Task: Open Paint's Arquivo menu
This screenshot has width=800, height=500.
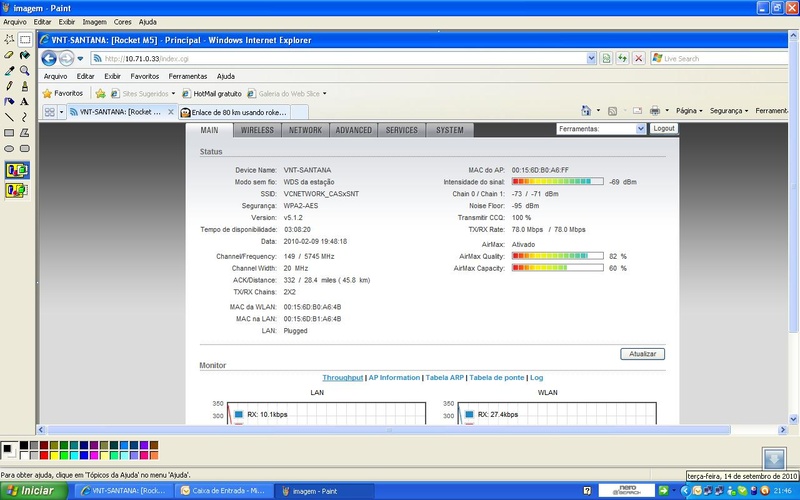Action: tap(15, 22)
